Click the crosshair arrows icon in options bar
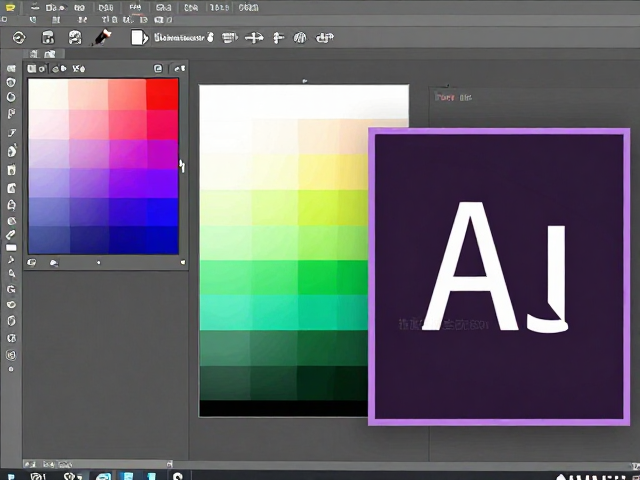The width and height of the screenshot is (640, 480). (x=254, y=38)
